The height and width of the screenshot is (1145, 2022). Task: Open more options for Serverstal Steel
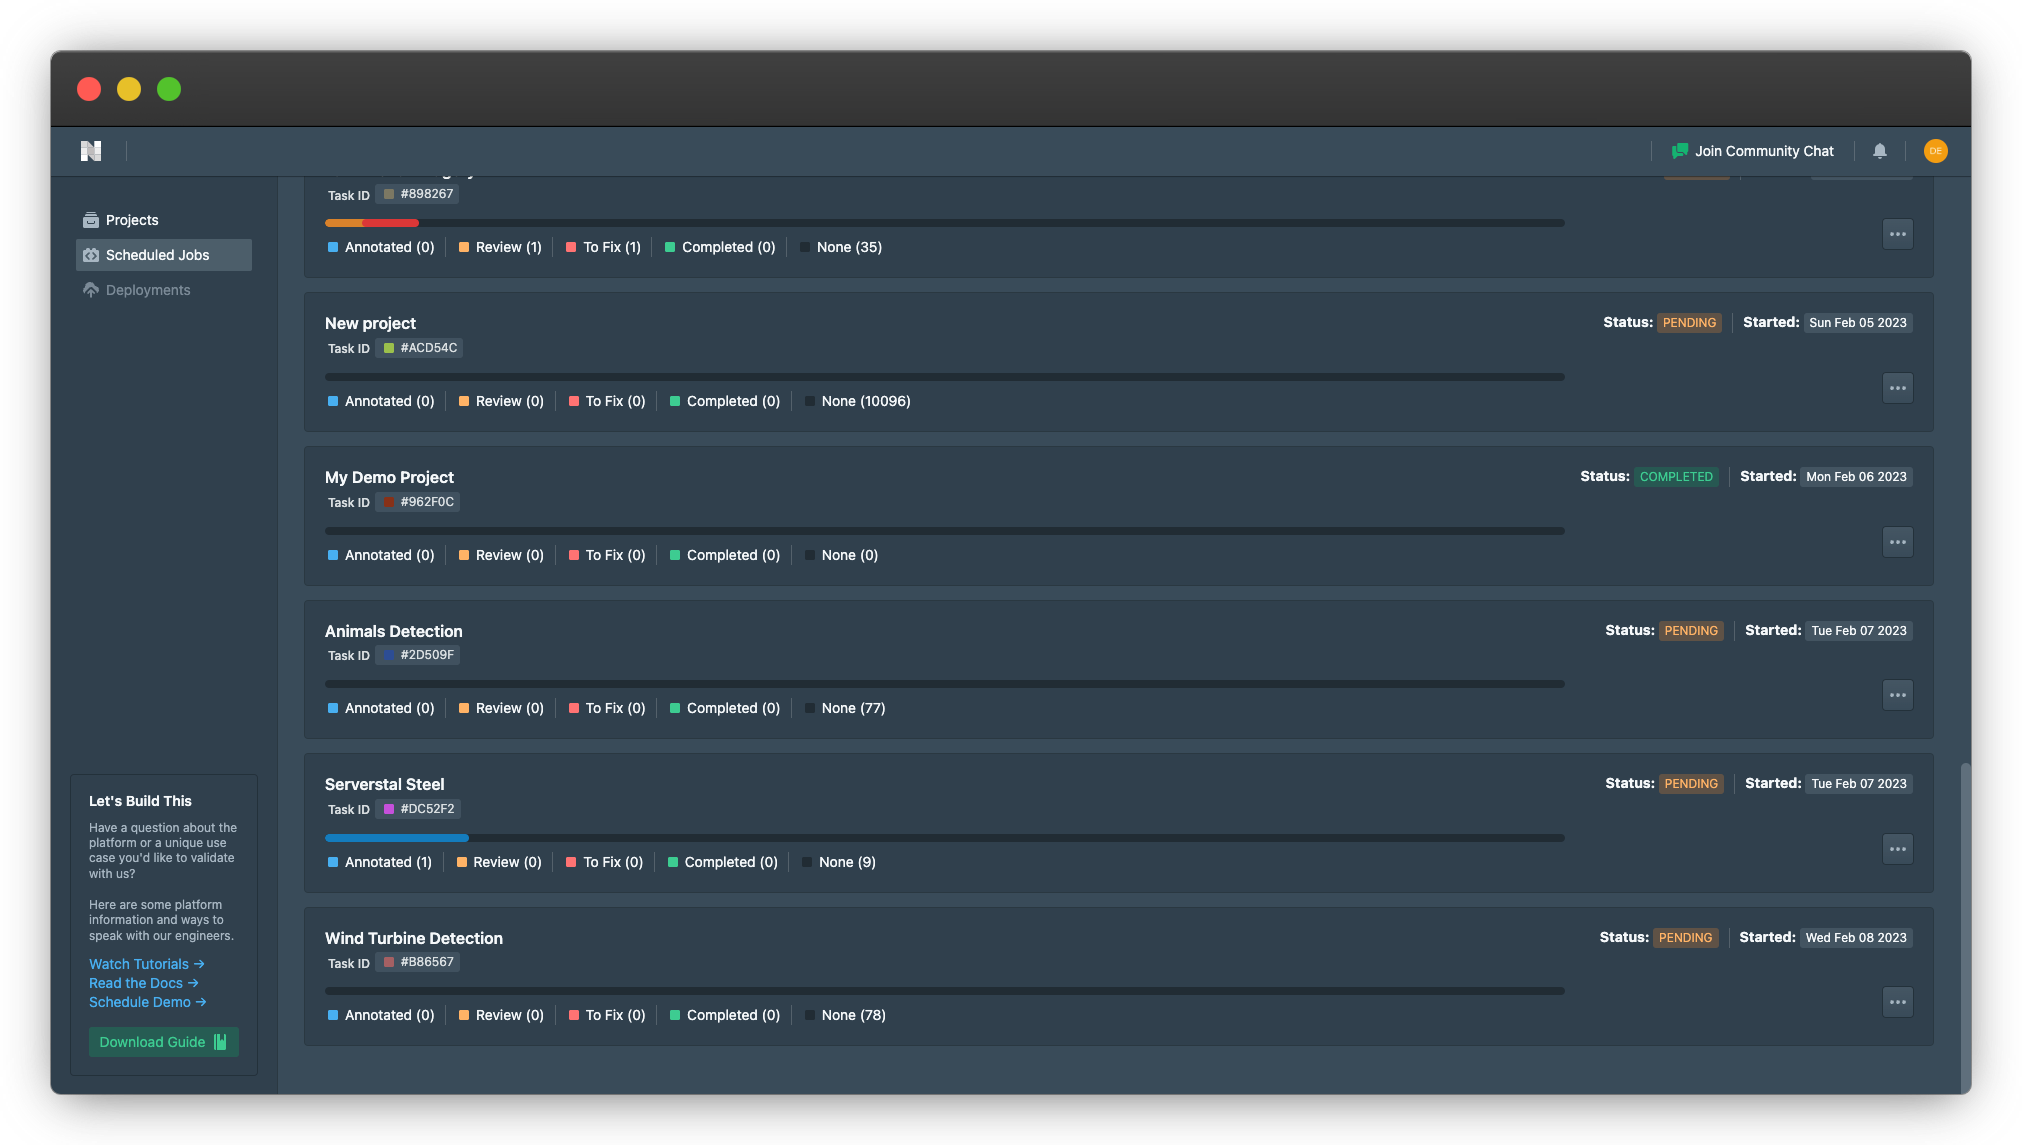(1898, 849)
